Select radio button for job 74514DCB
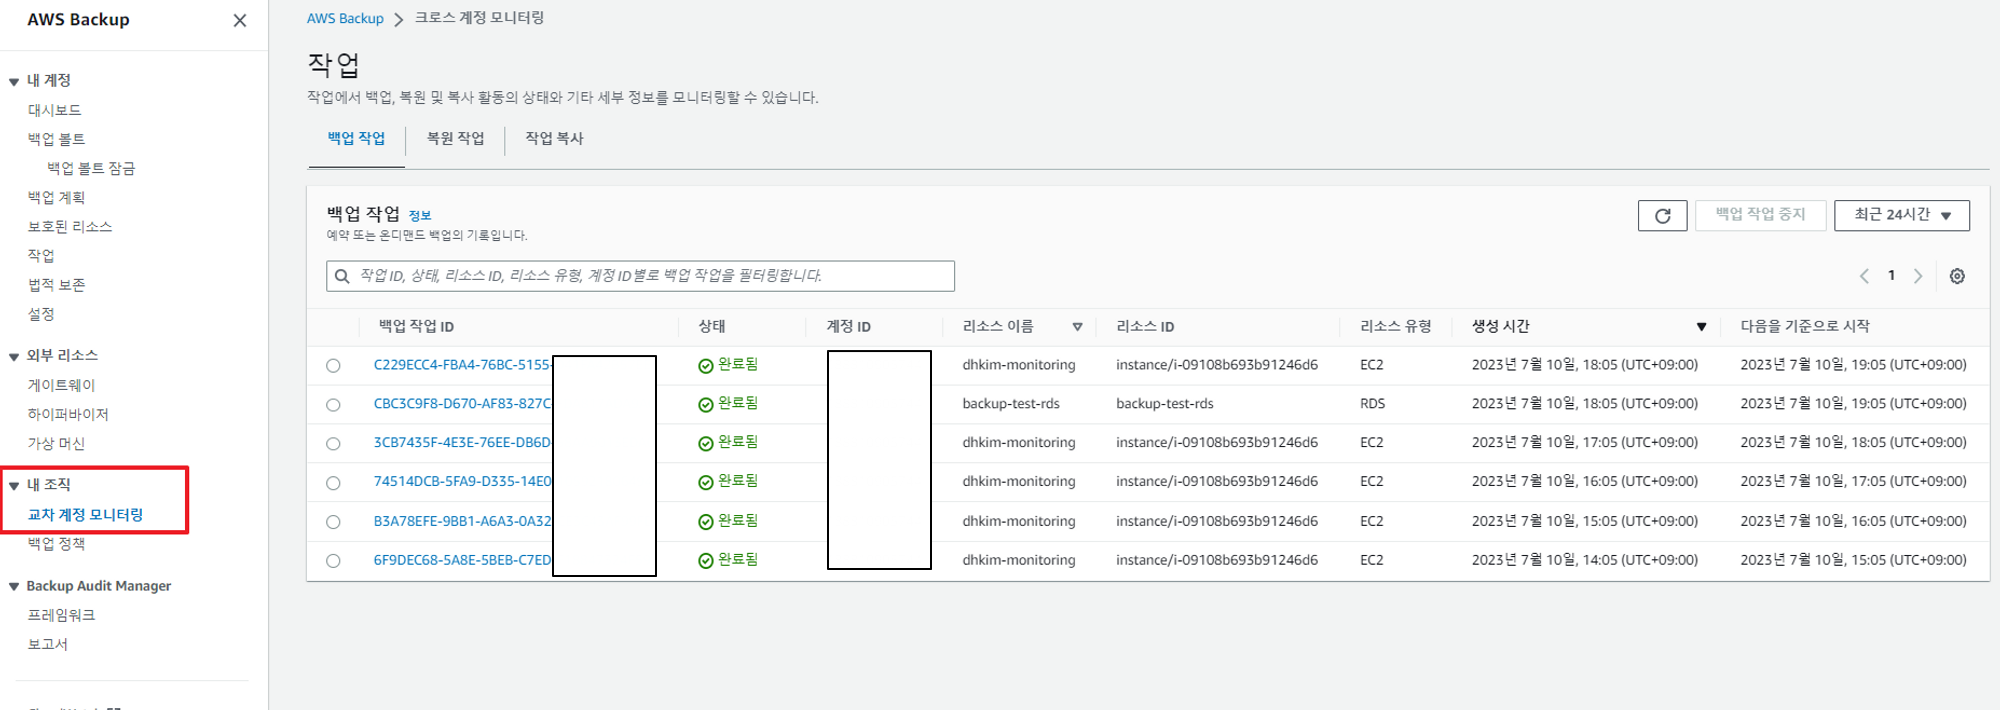The image size is (2000, 710). coord(333,483)
